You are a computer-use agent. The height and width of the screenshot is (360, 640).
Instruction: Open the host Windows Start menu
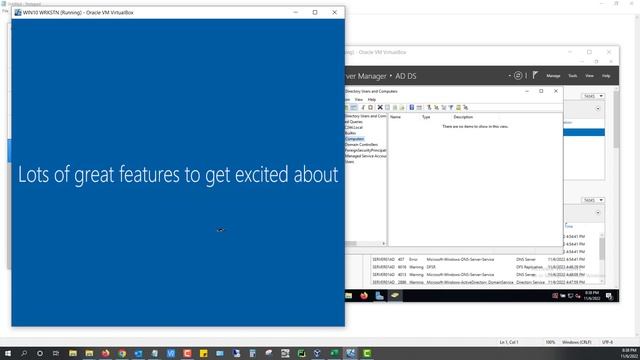click(x=7, y=353)
